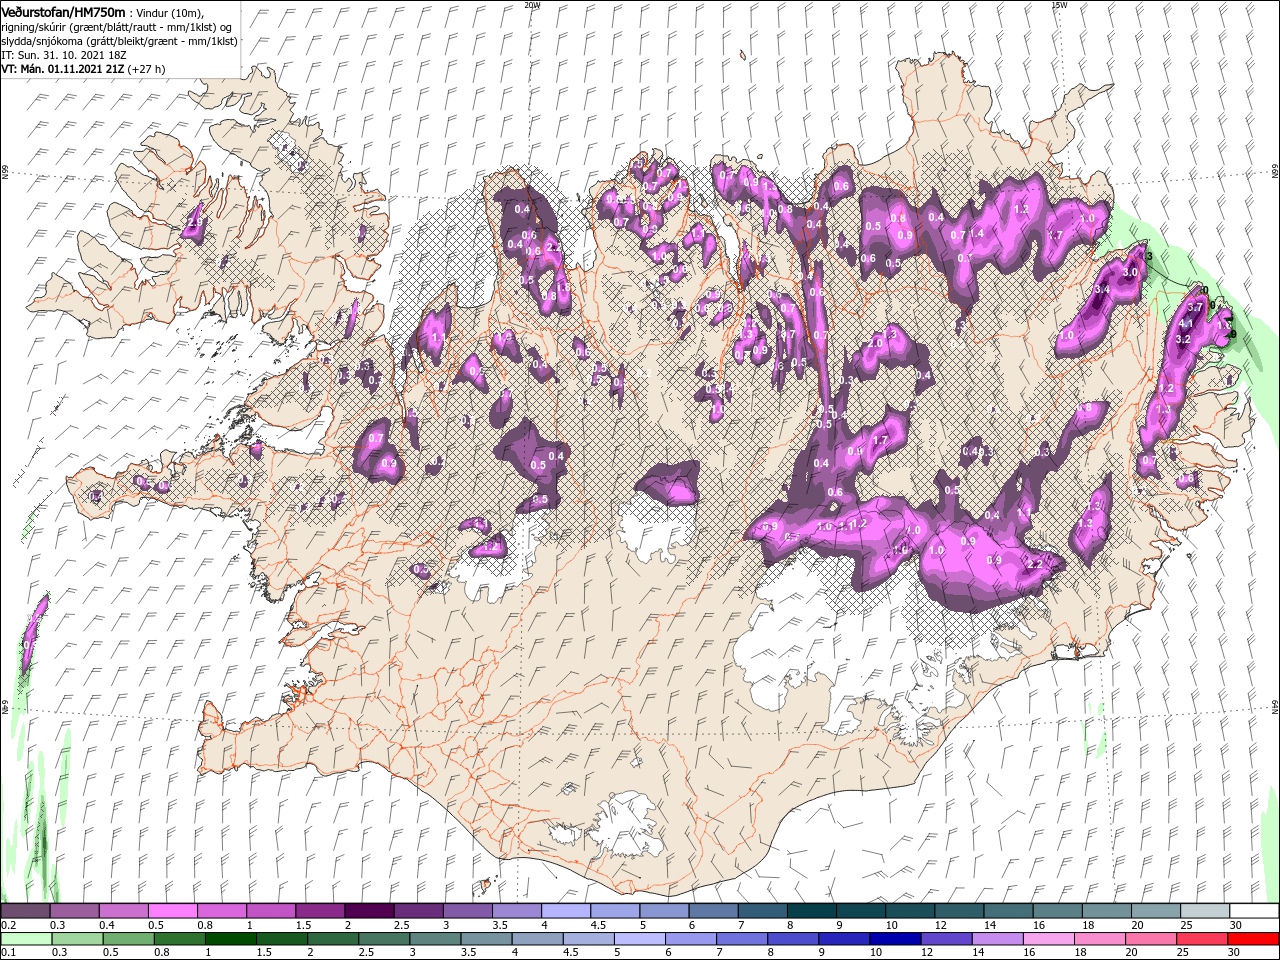The image size is (1280, 960).
Task: Click the 'rigning/skúrir' legend description line
Action: point(114,27)
